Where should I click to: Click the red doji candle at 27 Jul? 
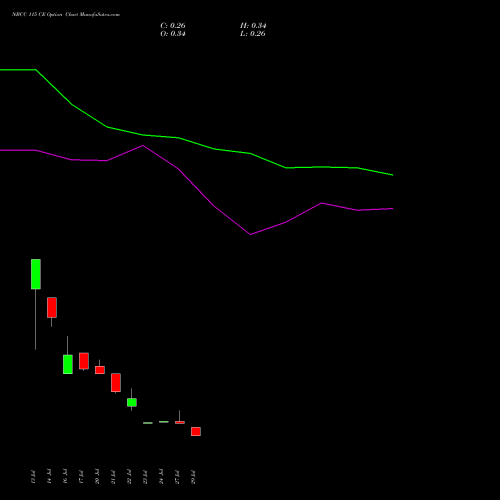pos(180,422)
